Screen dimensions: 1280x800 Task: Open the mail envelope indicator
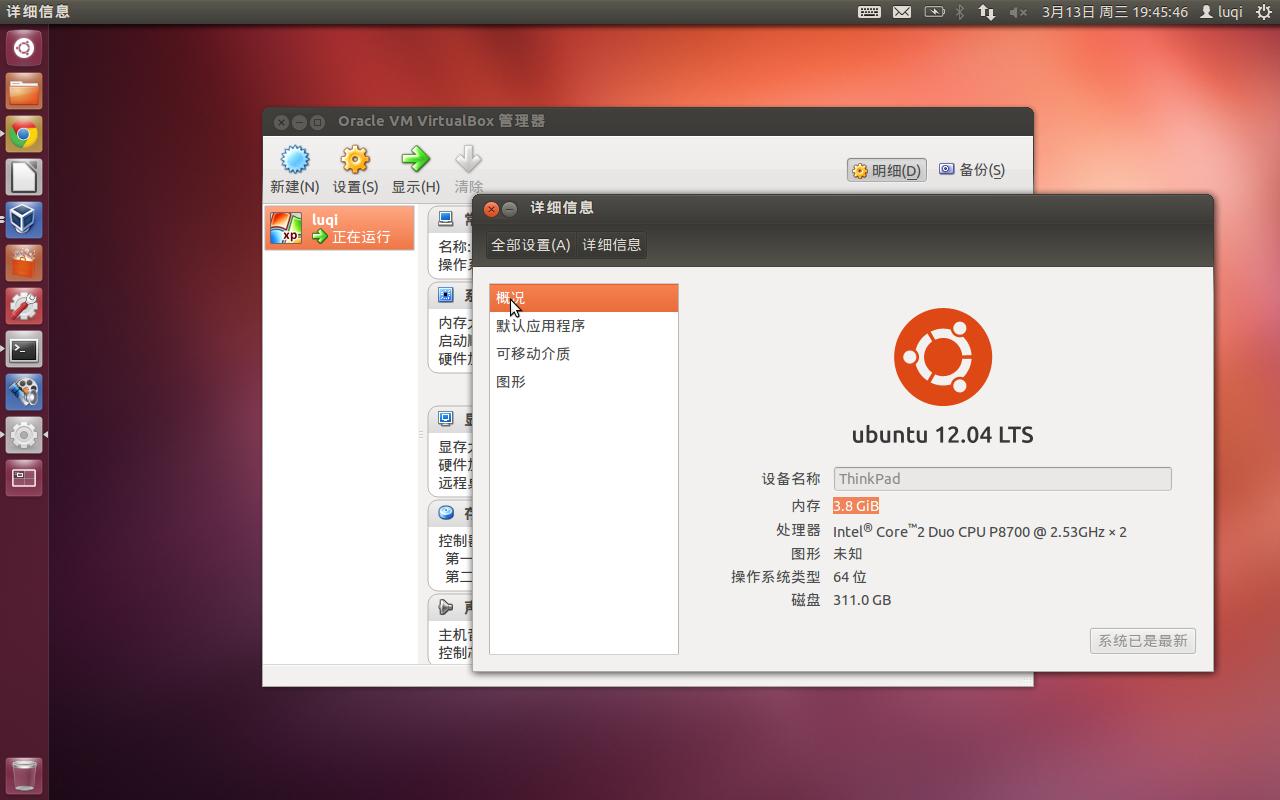pyautogui.click(x=902, y=12)
